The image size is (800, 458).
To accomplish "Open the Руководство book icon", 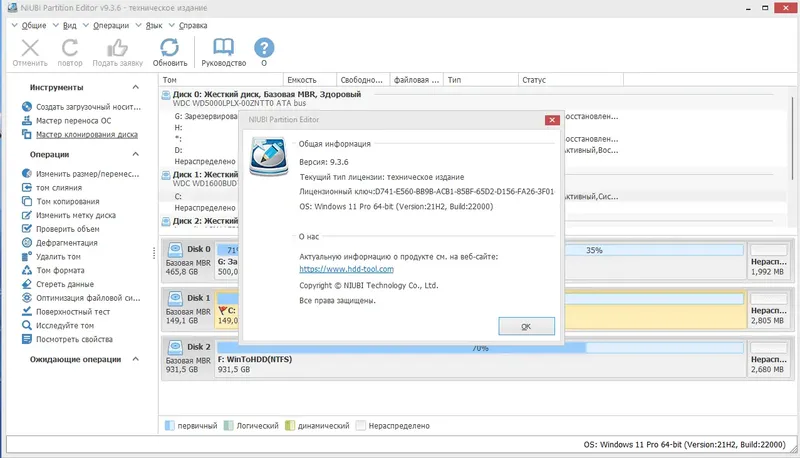I will [x=223, y=47].
